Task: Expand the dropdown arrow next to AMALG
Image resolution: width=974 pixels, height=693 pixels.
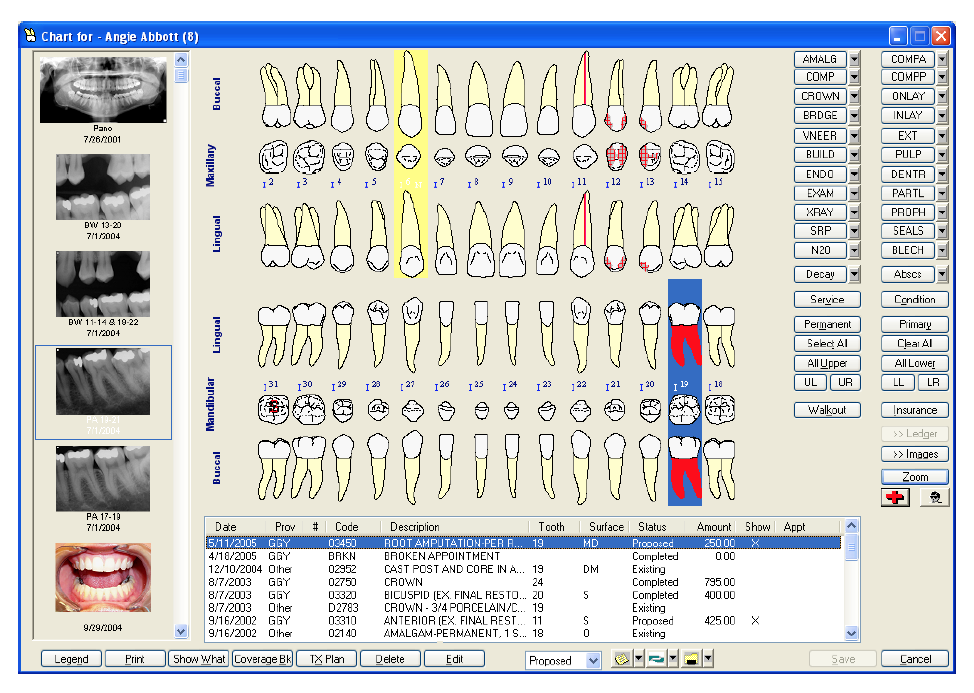Action: click(854, 59)
